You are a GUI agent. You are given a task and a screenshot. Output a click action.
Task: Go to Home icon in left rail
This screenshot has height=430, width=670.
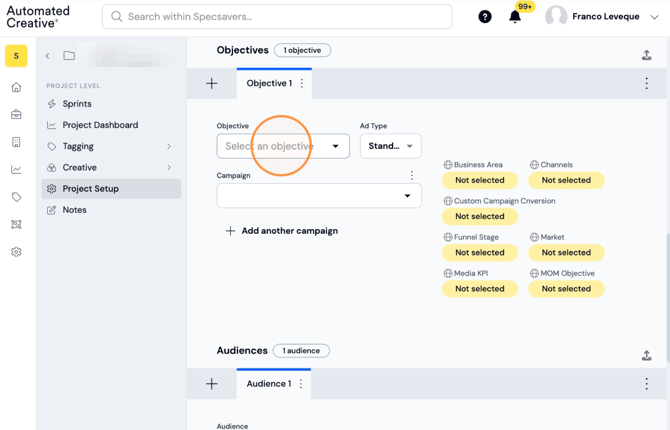(x=16, y=87)
